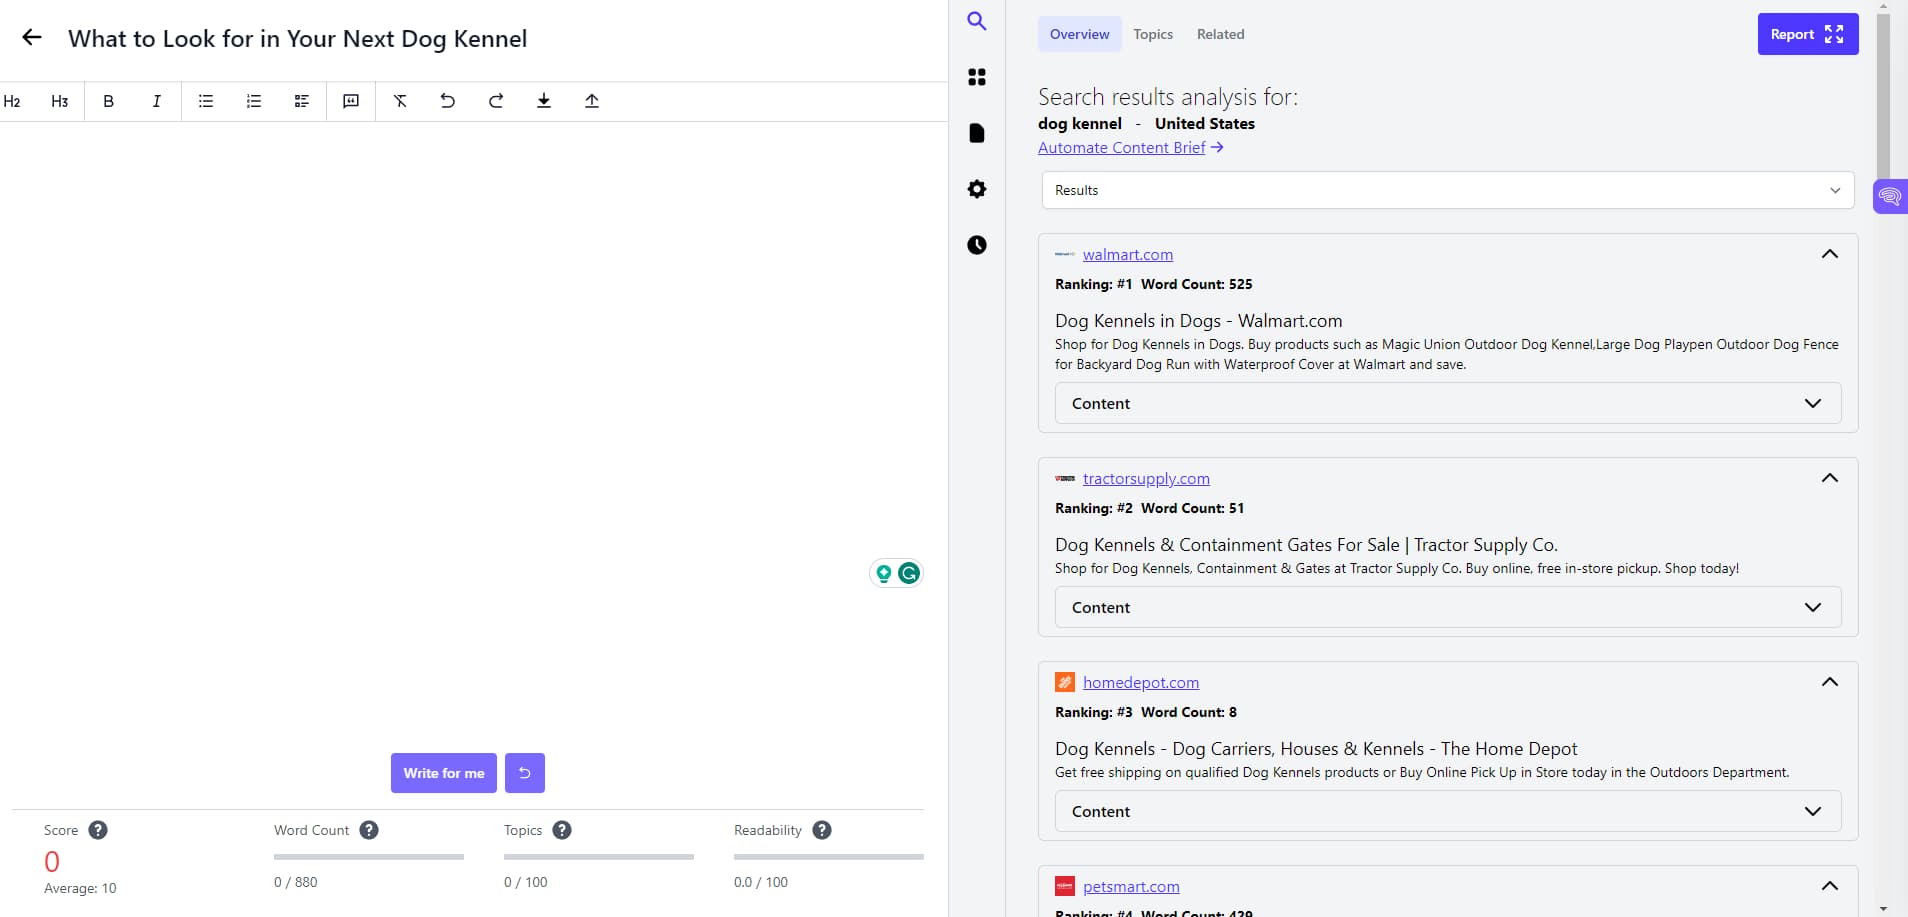Screen dimensions: 1908x917
Task: Toggle bold formatting
Action: pos(107,101)
